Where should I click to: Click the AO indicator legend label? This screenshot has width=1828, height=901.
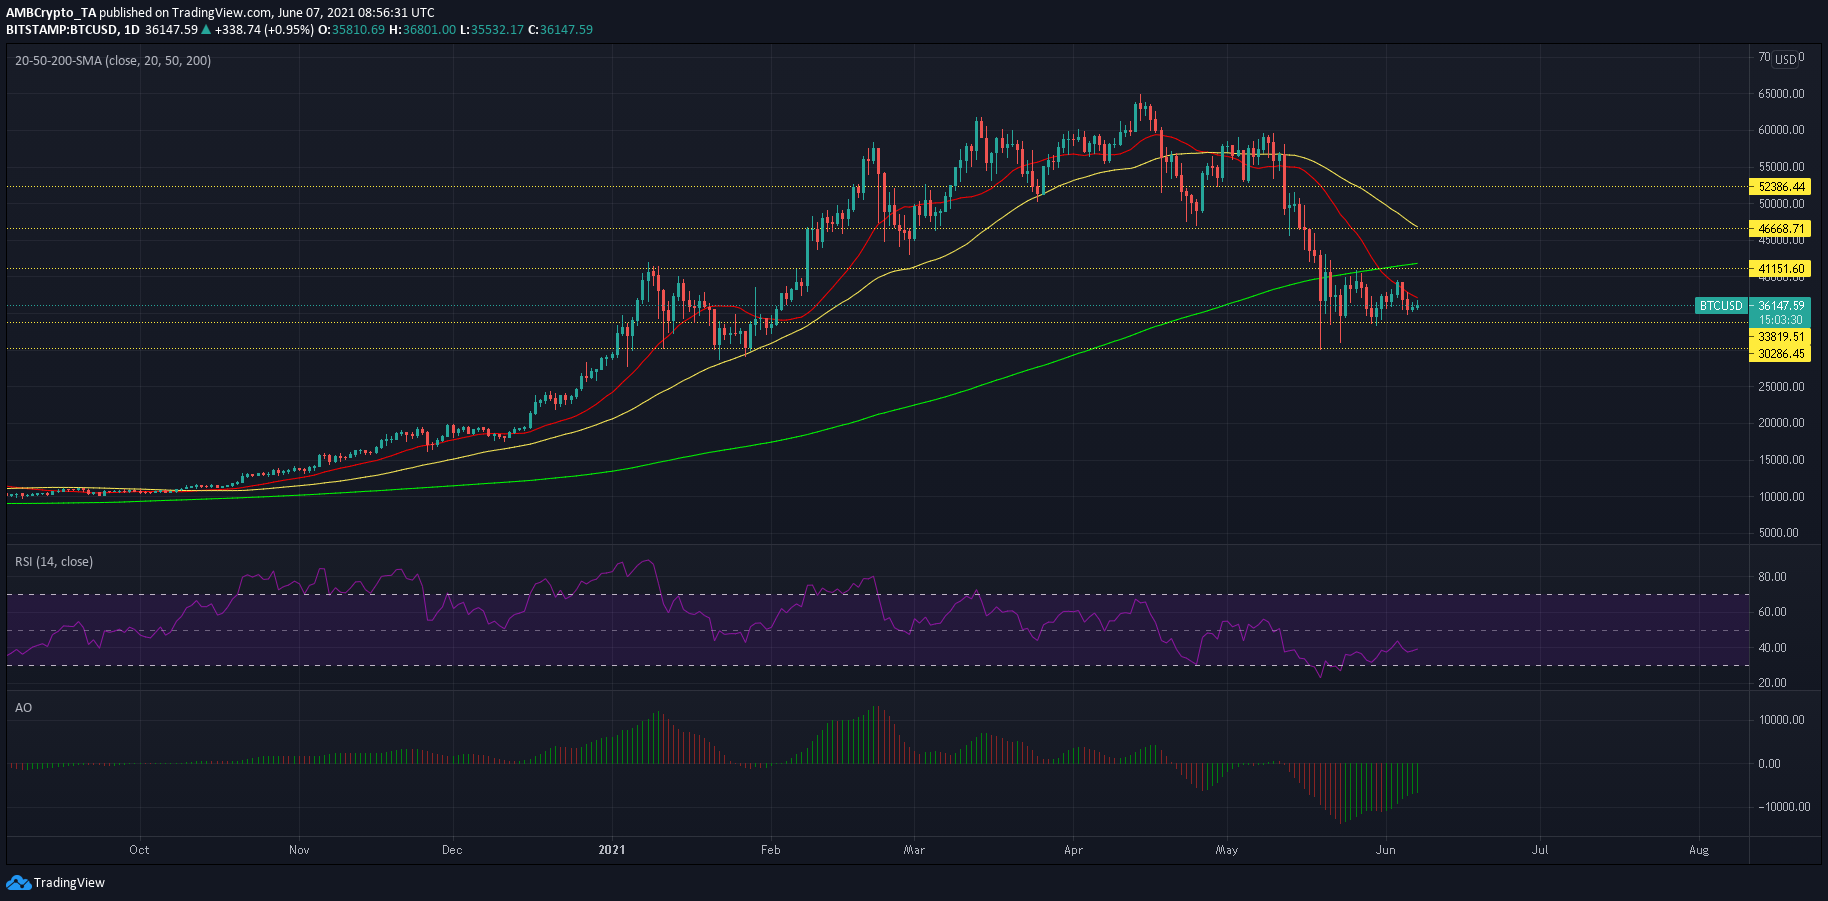23,708
